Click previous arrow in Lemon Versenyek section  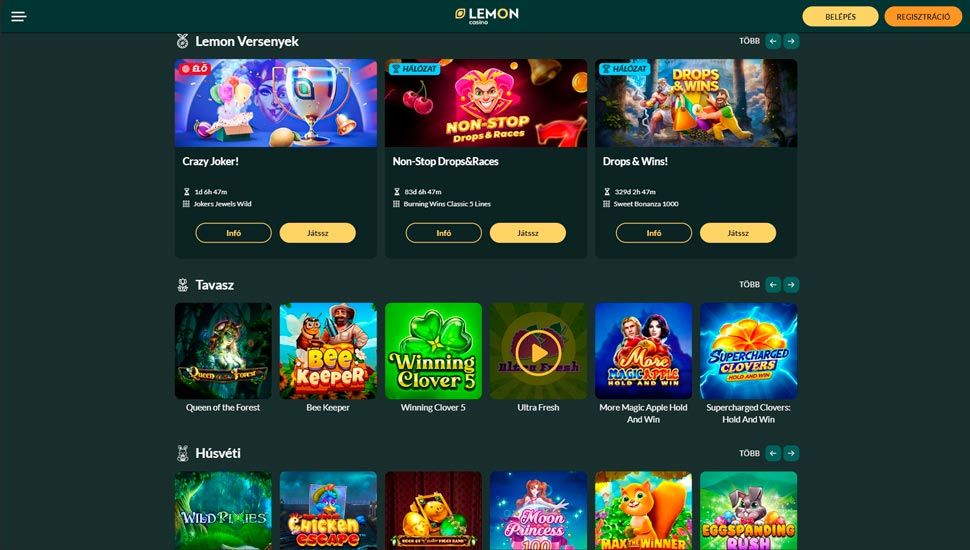773,41
